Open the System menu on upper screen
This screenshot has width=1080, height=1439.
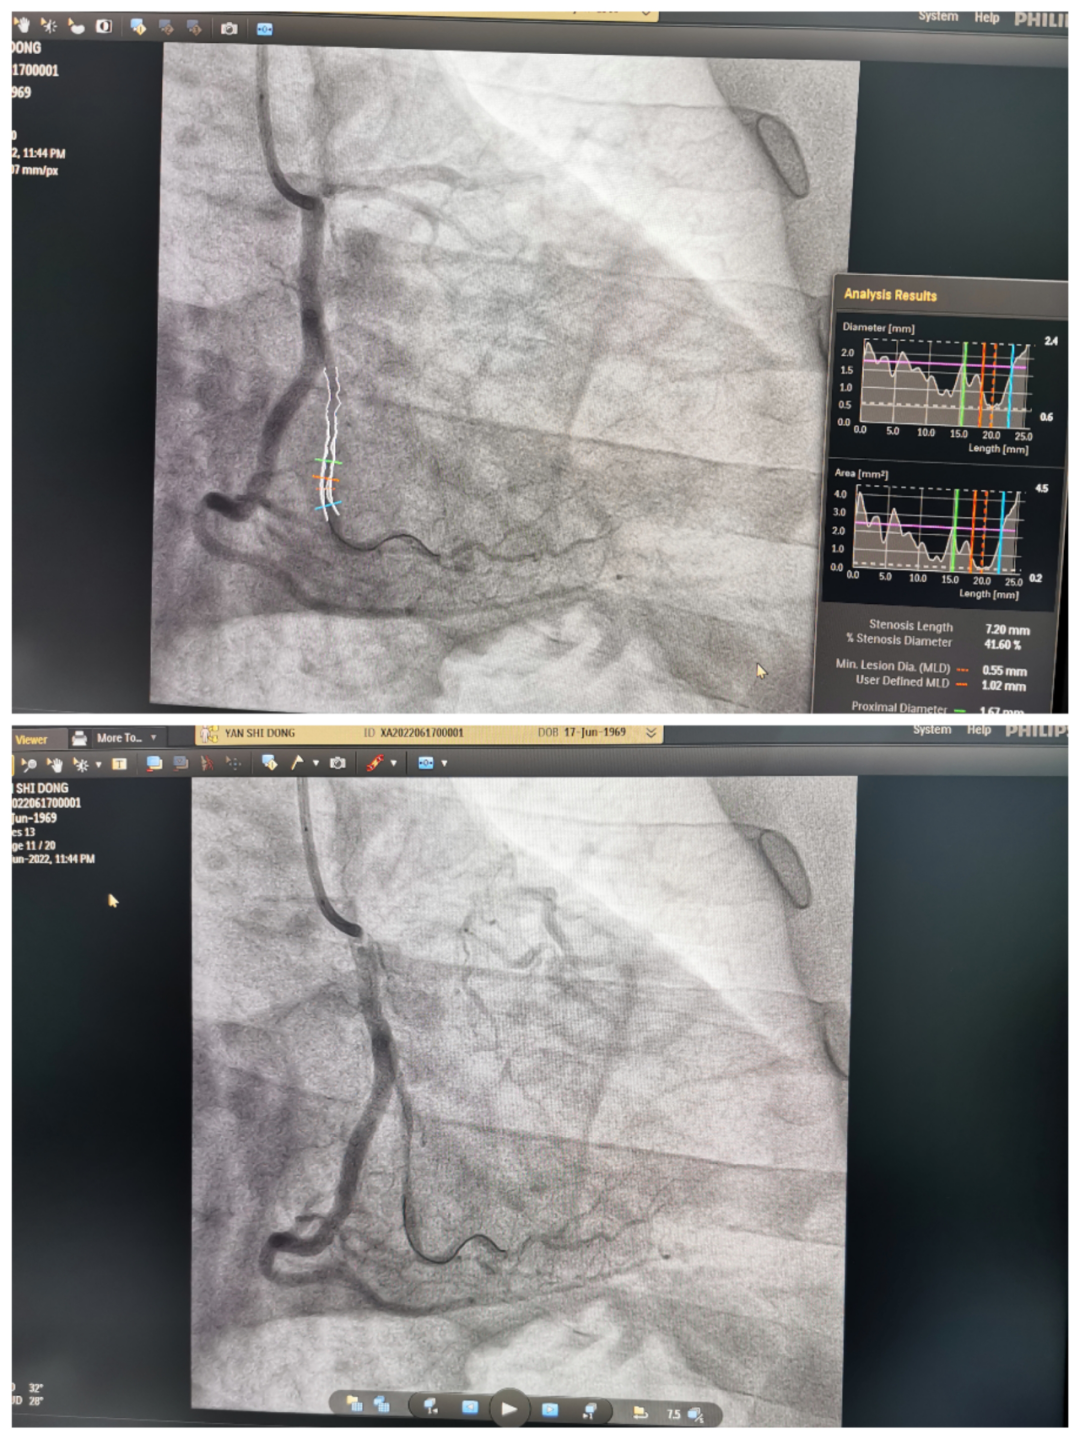pos(938,17)
